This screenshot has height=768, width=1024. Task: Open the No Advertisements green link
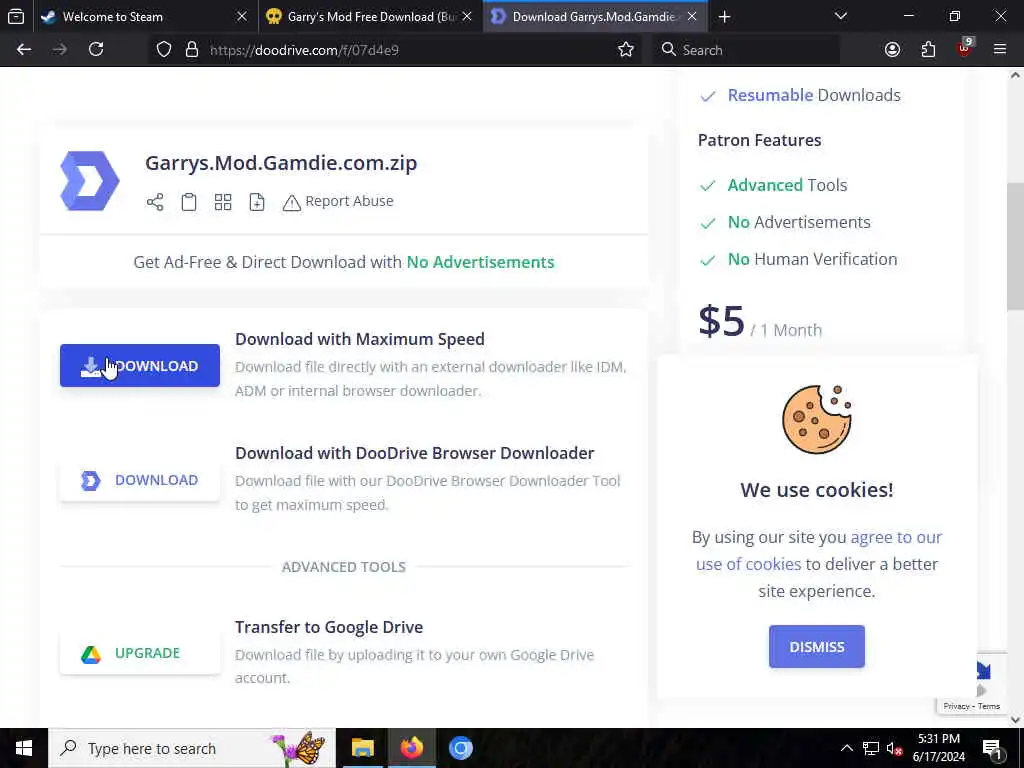[x=480, y=262]
